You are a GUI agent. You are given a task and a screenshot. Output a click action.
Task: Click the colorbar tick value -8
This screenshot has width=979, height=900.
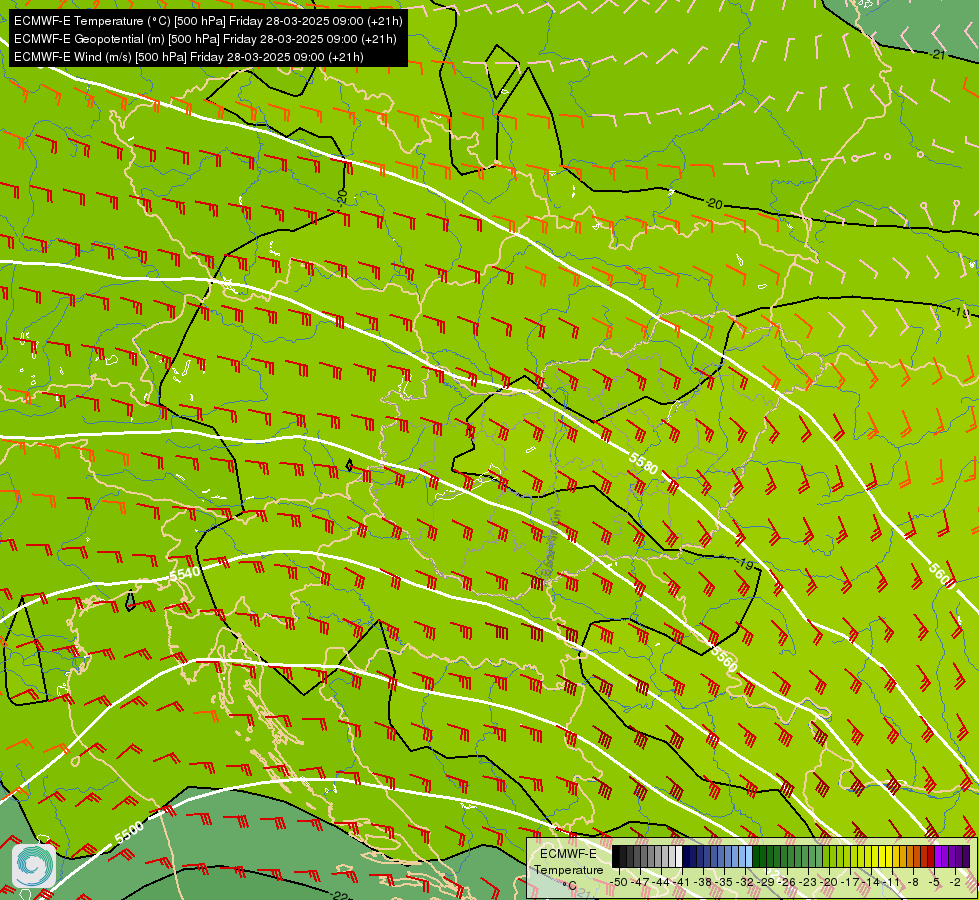click(x=913, y=882)
